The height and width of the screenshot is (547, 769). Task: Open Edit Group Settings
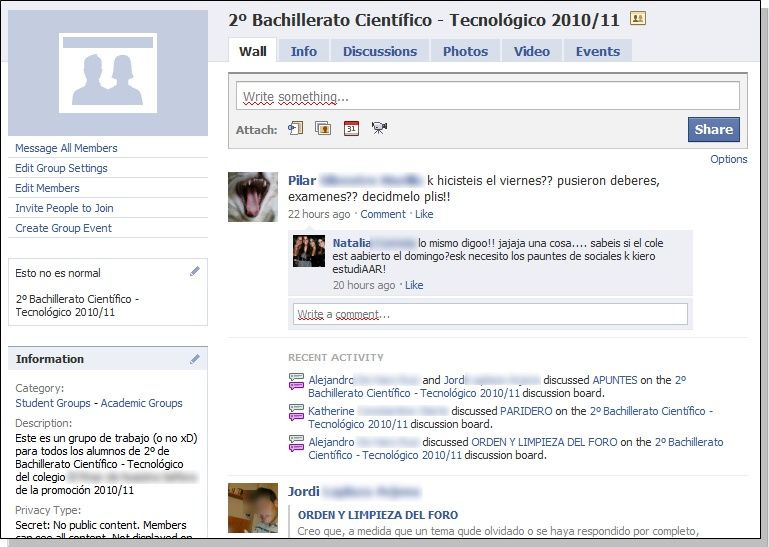[61, 168]
